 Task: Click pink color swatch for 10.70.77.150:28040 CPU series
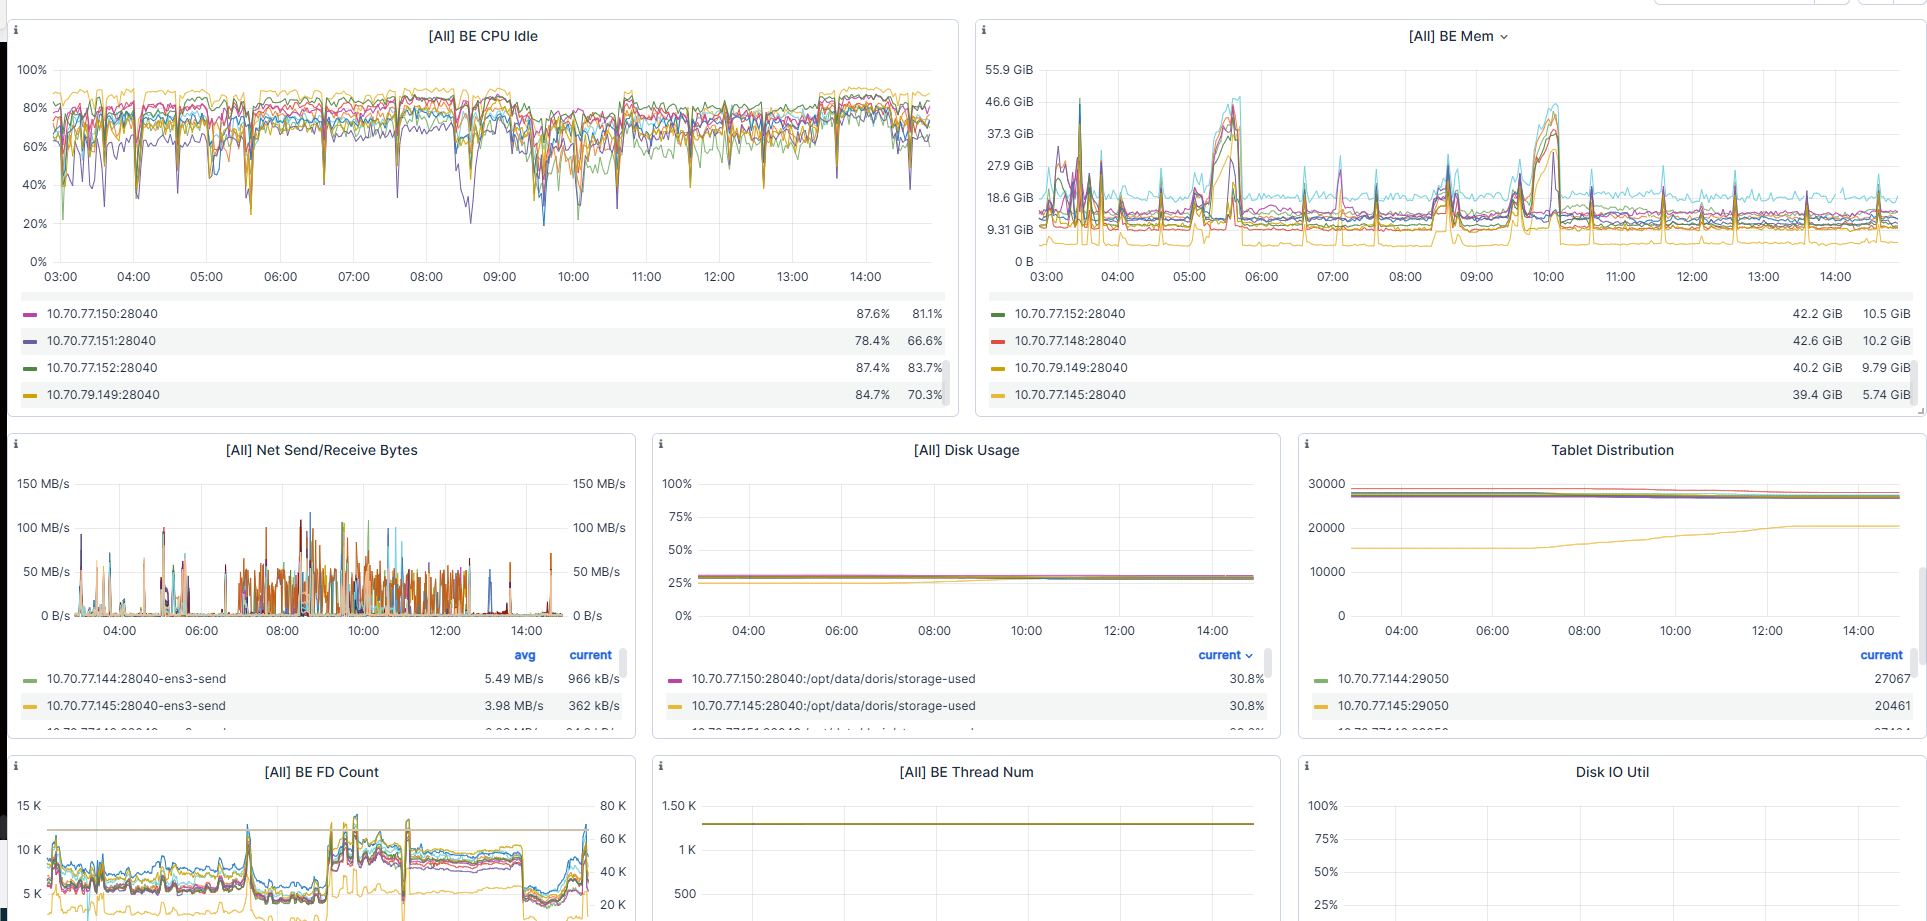[x=30, y=315]
